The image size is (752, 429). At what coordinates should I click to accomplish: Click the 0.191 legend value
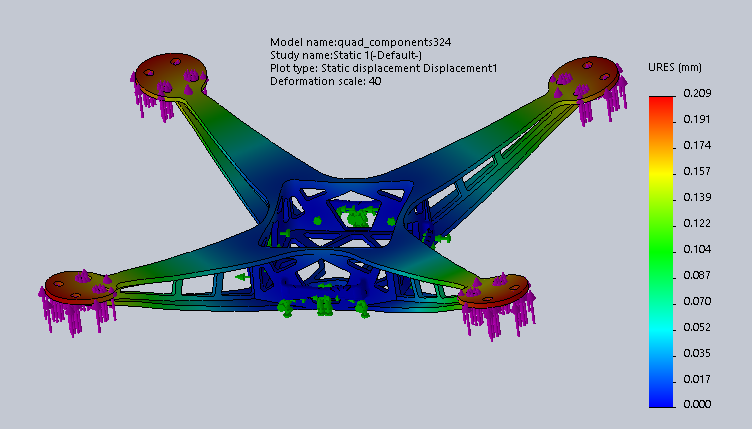tap(697, 119)
